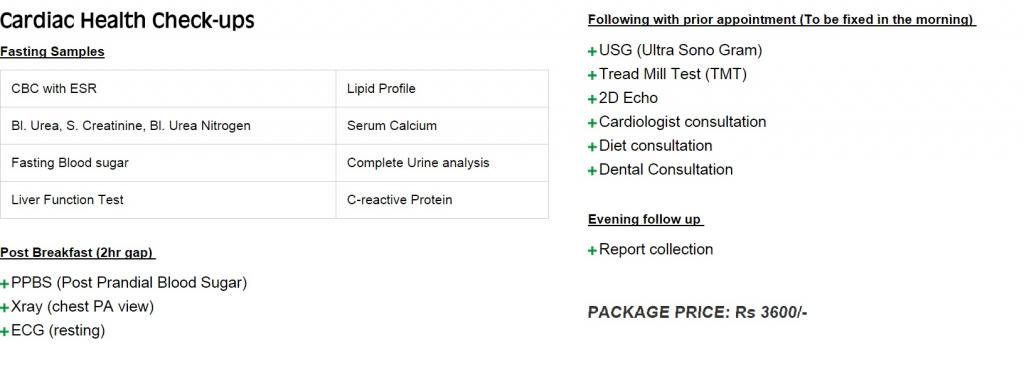Click the plus icon beside Report collection
The width and height of the screenshot is (1024, 392).
(x=592, y=250)
